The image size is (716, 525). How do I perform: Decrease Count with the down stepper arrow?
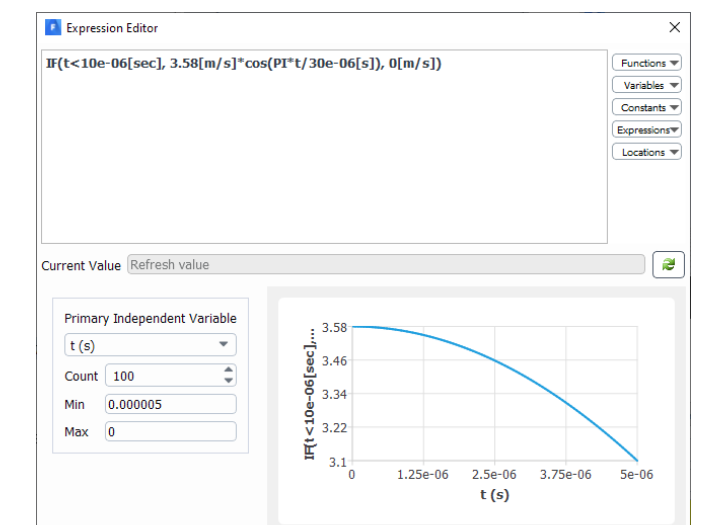[x=229, y=381]
